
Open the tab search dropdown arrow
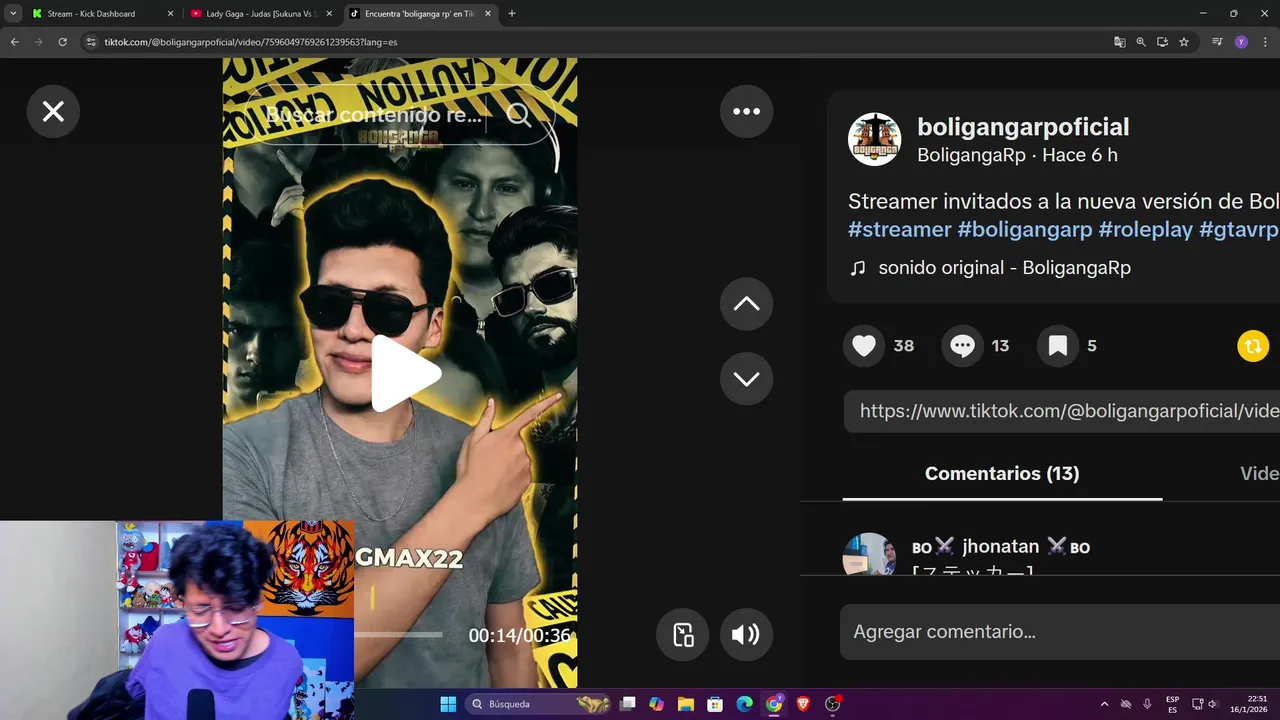tap(13, 14)
